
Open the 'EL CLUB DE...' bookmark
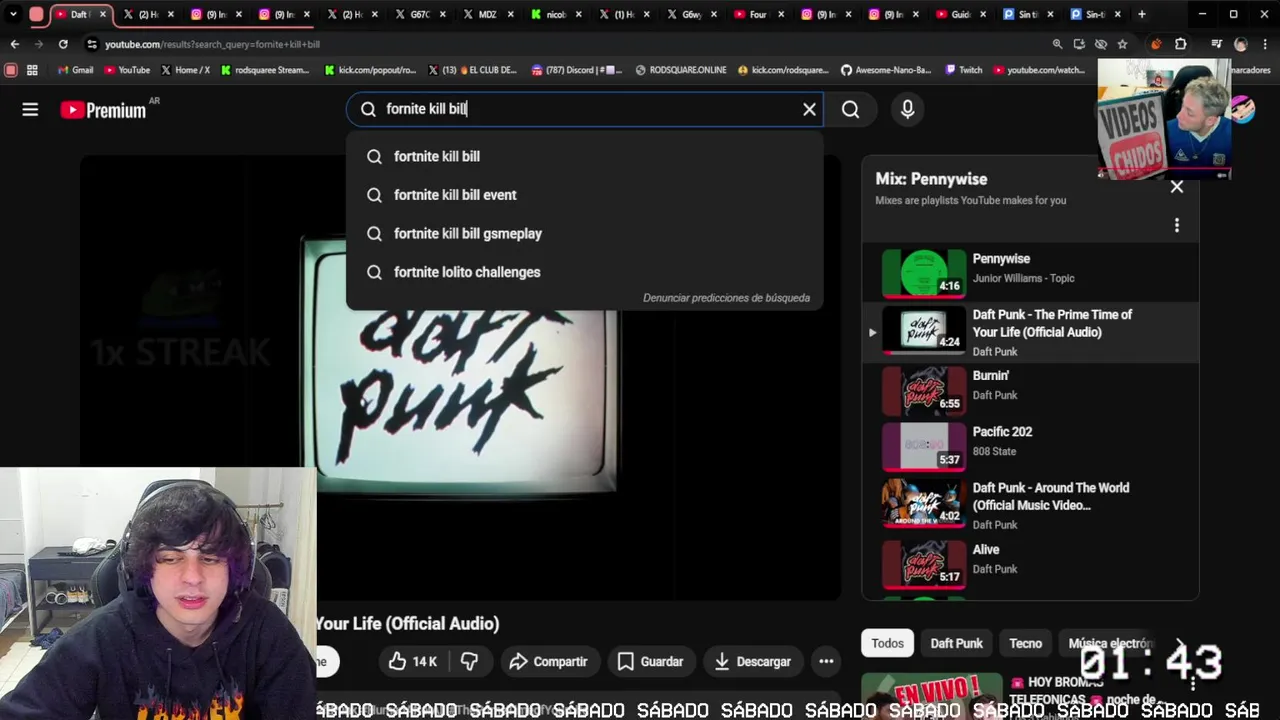[x=473, y=70]
